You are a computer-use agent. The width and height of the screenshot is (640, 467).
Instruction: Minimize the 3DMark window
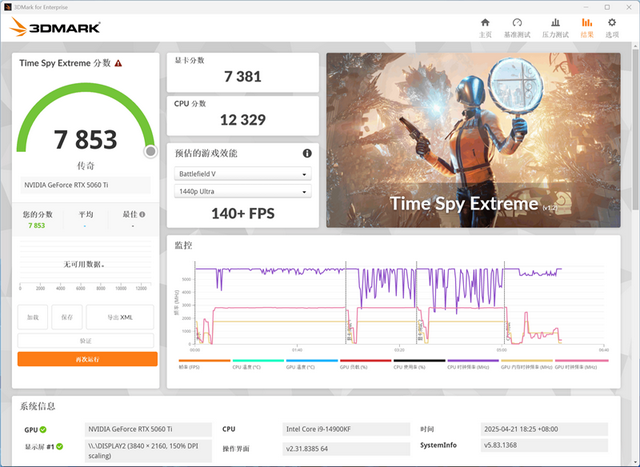[x=586, y=7]
